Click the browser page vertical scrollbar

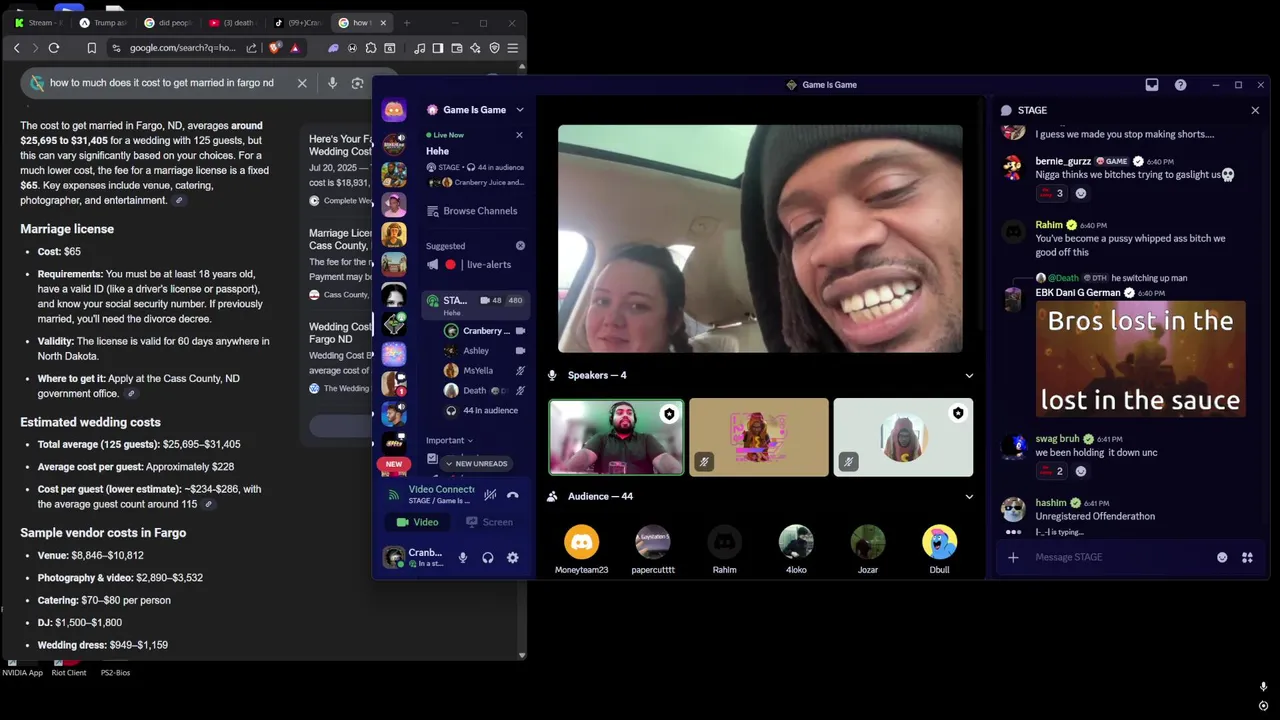(521, 360)
